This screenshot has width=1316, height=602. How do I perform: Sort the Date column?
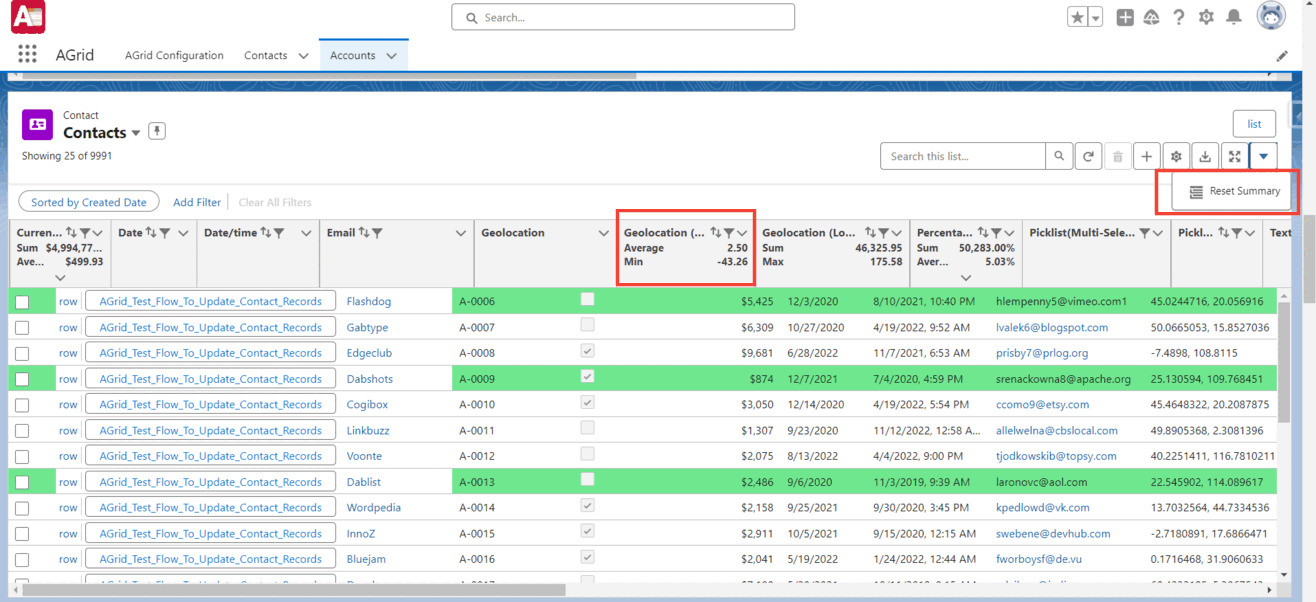[x=151, y=233]
